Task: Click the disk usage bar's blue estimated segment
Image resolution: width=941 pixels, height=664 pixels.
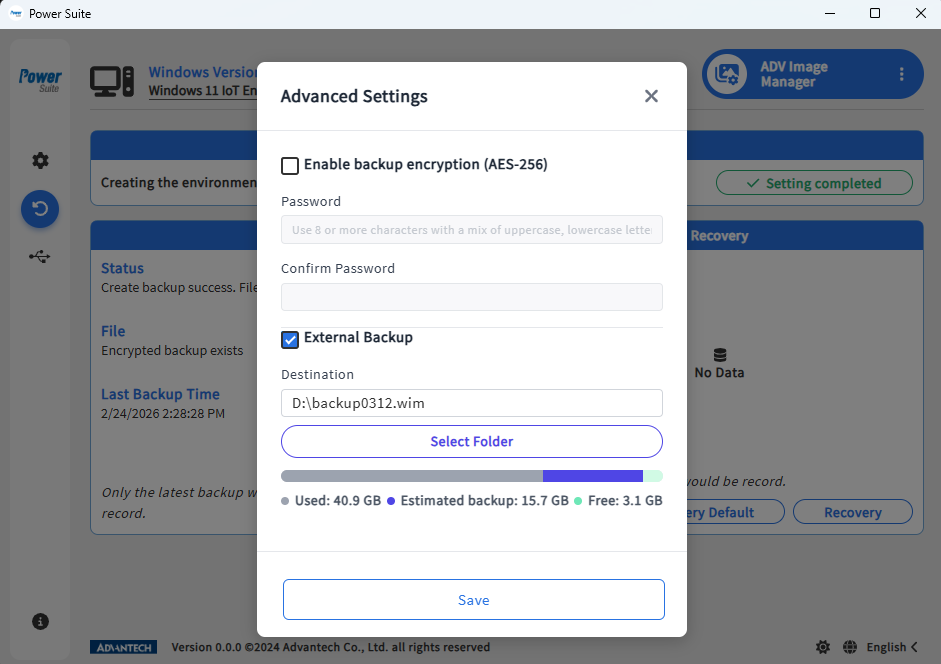Action: [x=593, y=476]
